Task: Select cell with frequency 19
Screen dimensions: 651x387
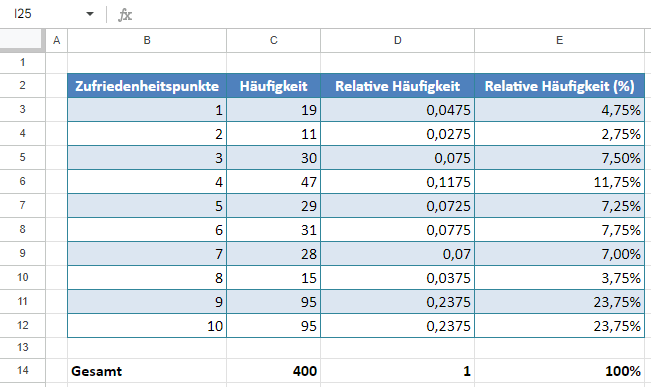Action: pyautogui.click(x=273, y=110)
